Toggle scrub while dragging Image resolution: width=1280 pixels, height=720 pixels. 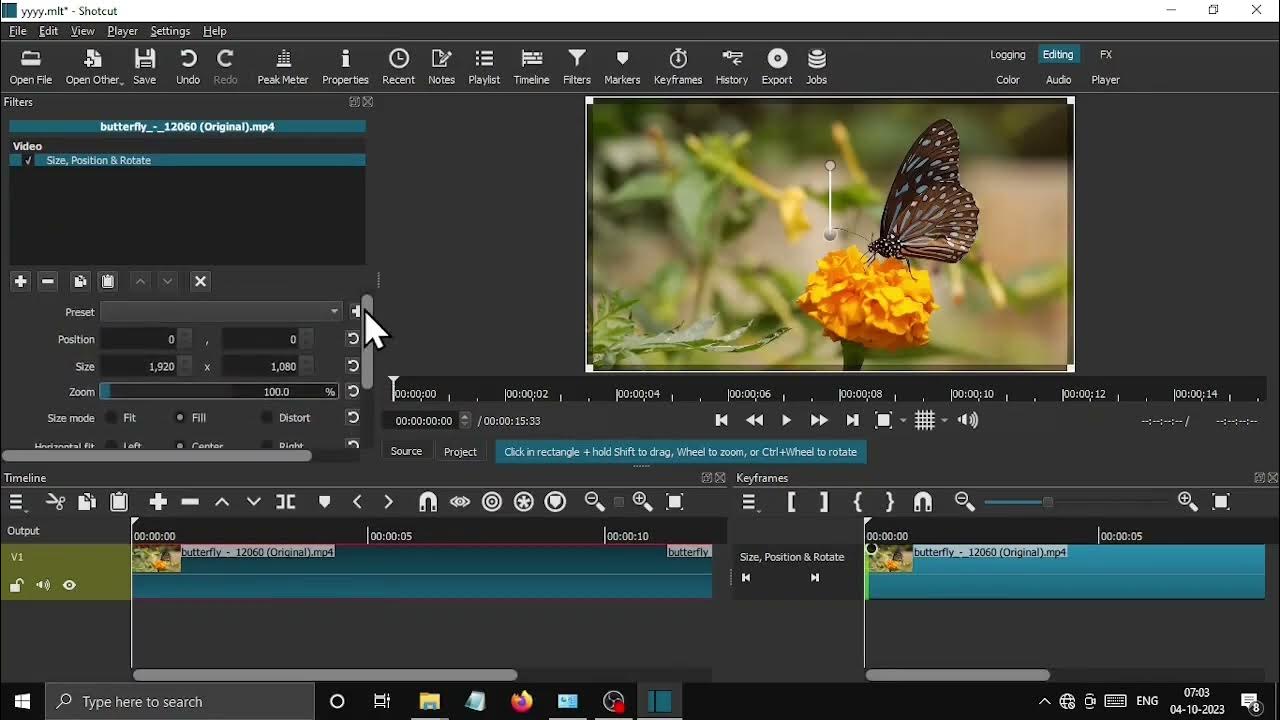pos(460,502)
